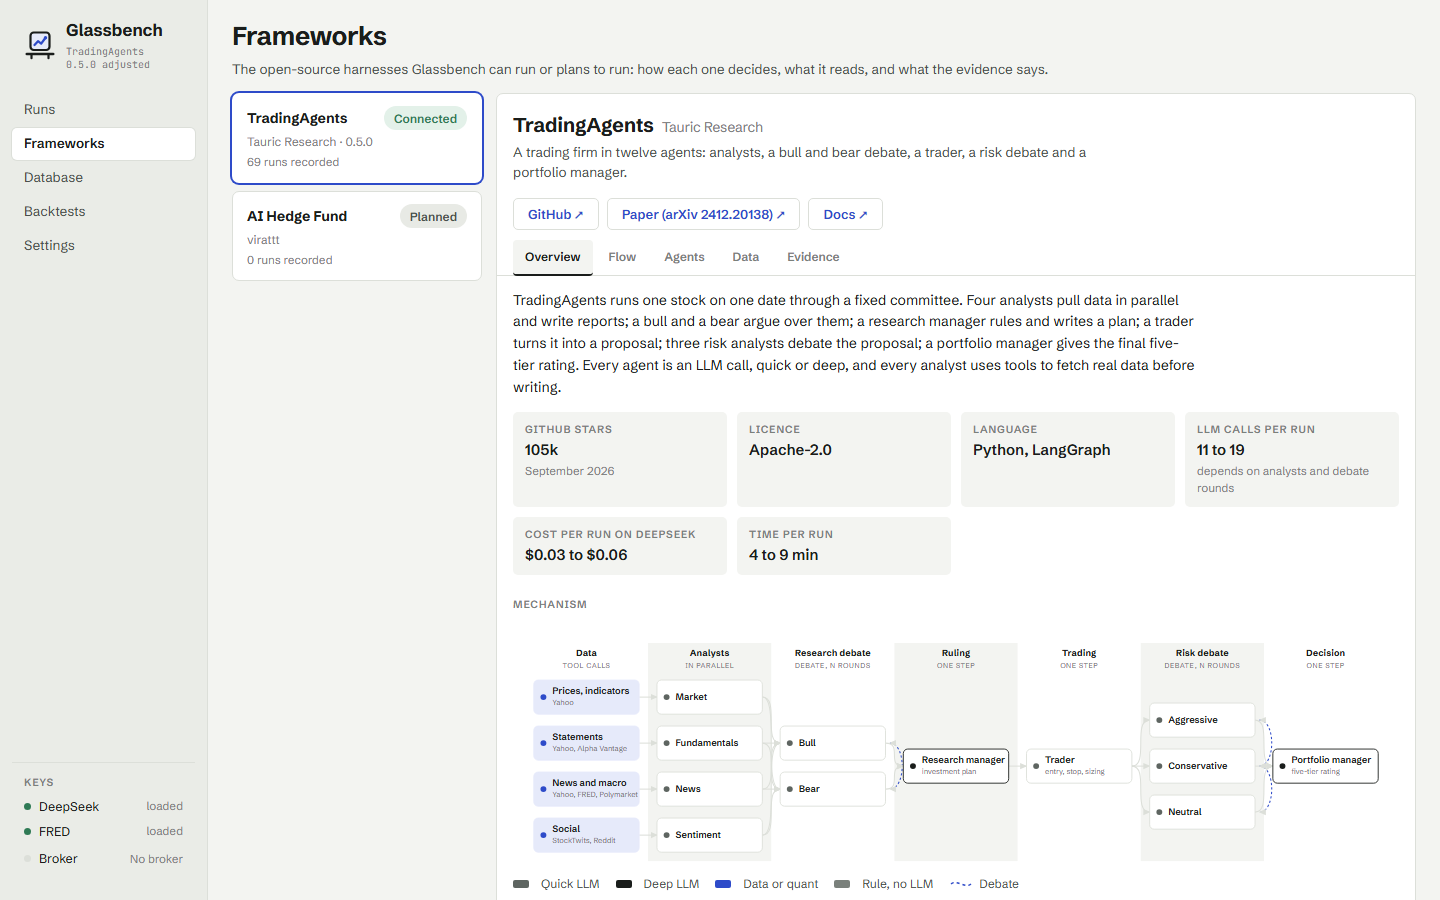The height and width of the screenshot is (900, 1440).
Task: Click the '69 runs recorded' text
Action: (293, 162)
